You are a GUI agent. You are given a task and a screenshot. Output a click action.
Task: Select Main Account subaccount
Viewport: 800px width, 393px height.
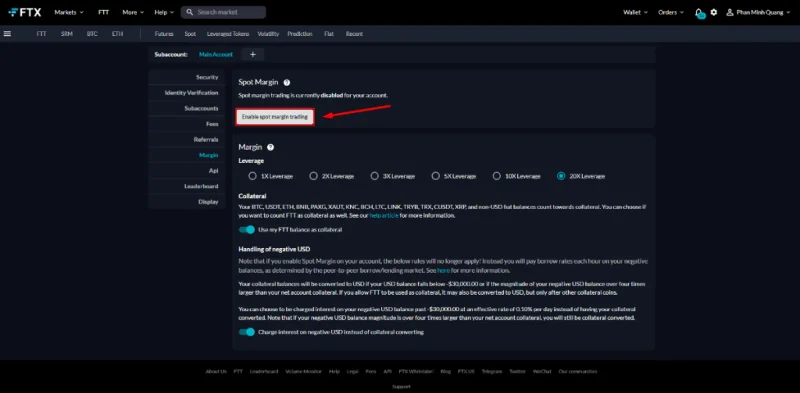click(216, 54)
